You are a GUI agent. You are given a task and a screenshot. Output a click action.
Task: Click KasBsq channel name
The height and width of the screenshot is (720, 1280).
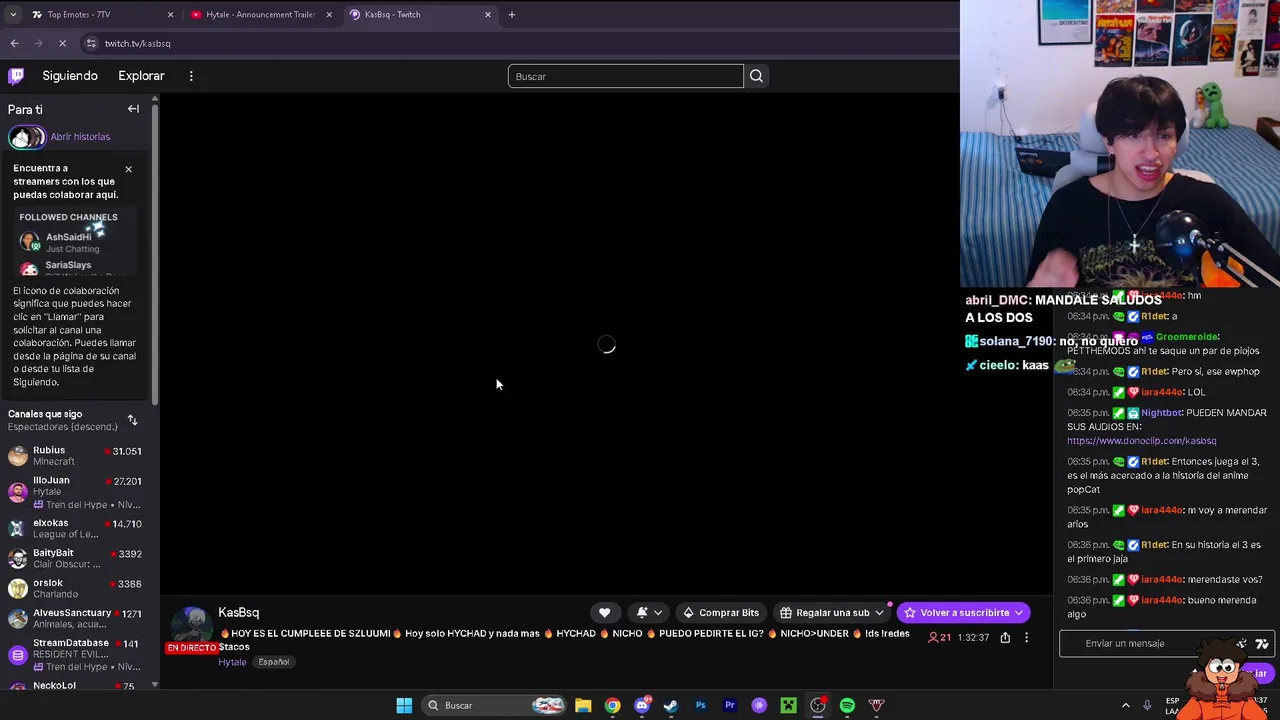238,613
